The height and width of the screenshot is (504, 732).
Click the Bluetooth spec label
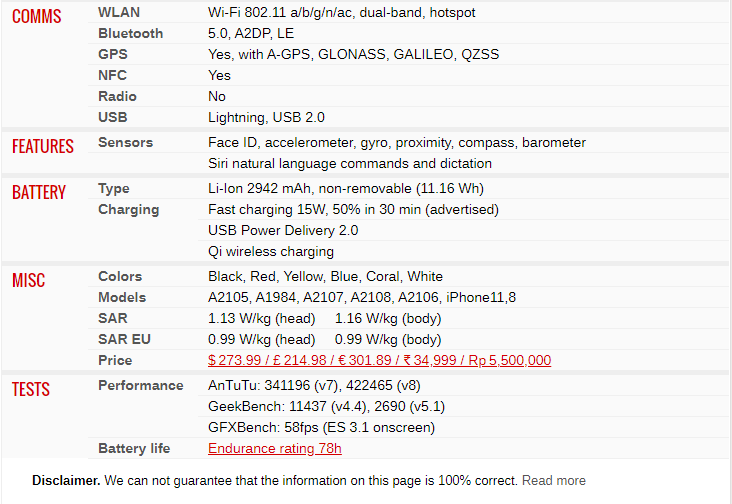coord(130,34)
